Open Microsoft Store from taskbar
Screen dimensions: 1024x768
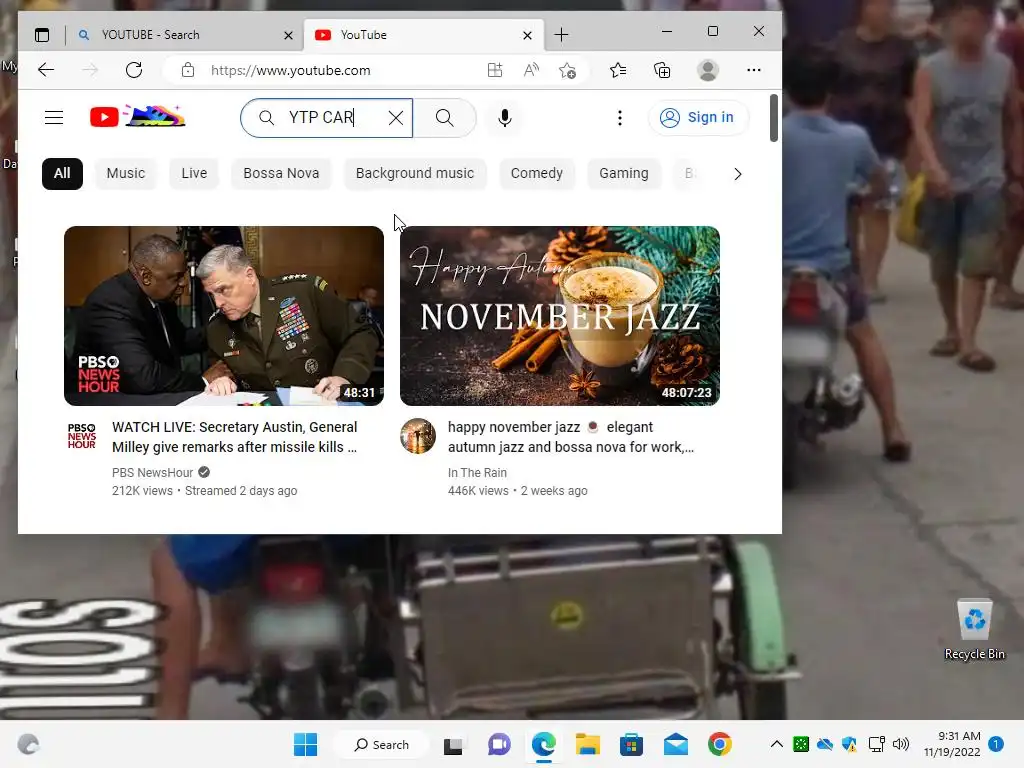coord(631,744)
